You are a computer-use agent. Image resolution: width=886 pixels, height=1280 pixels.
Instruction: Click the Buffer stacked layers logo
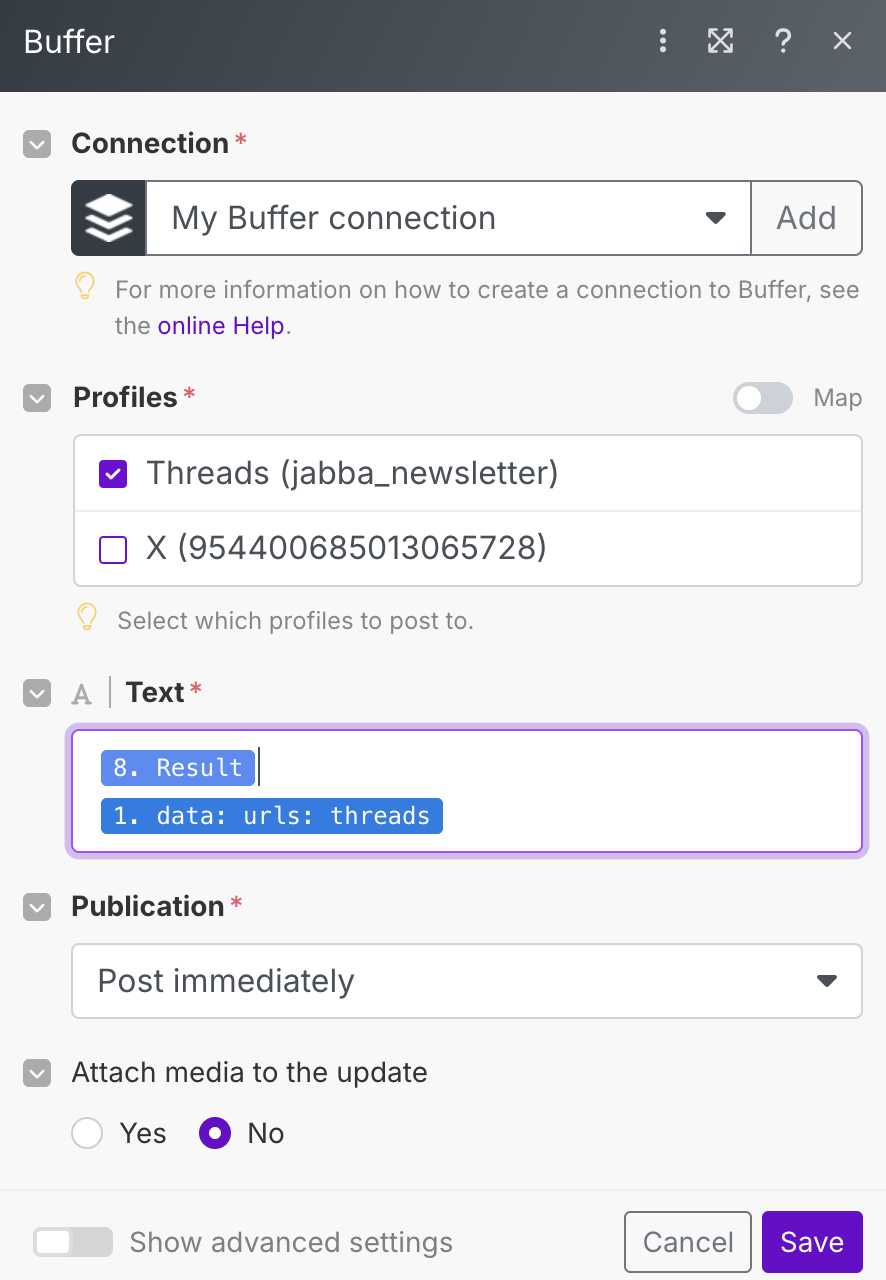pyautogui.click(x=109, y=218)
